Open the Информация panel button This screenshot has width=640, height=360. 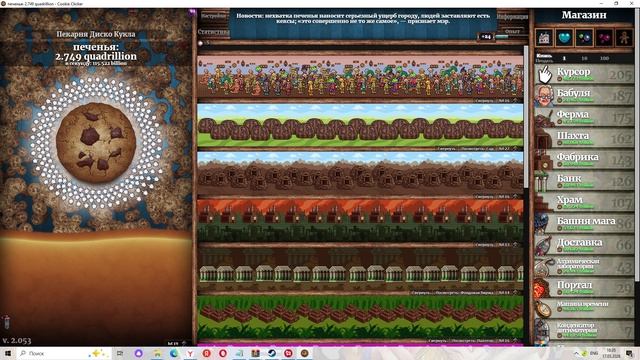click(513, 17)
